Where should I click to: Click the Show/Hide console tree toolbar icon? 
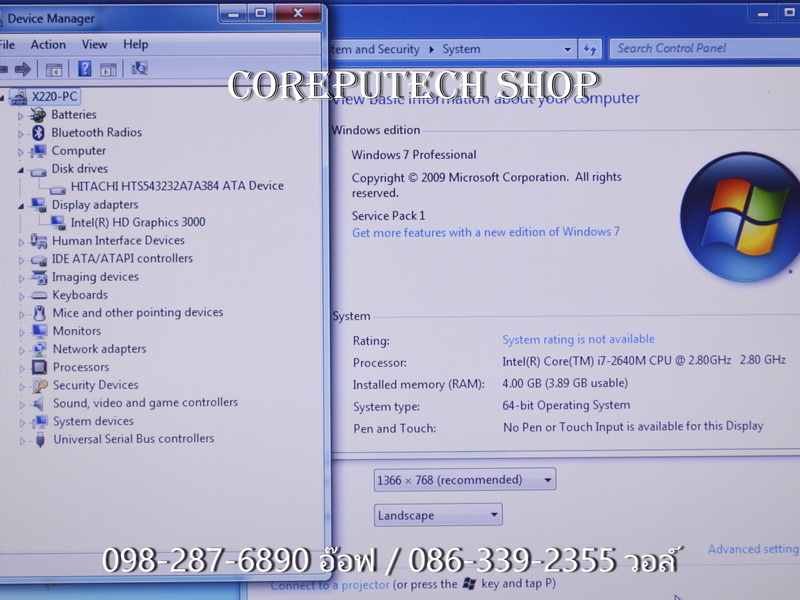tap(54, 69)
